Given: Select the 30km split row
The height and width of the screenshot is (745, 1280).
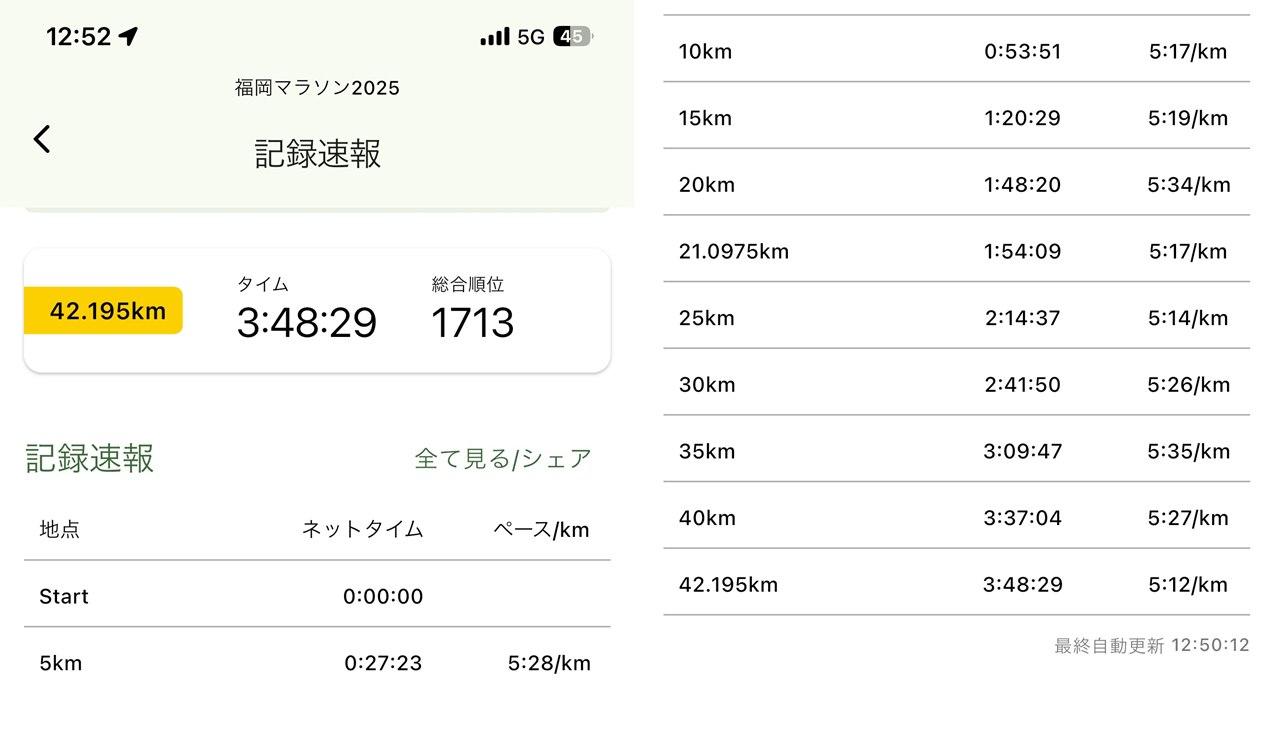Looking at the screenshot, I should (955, 385).
